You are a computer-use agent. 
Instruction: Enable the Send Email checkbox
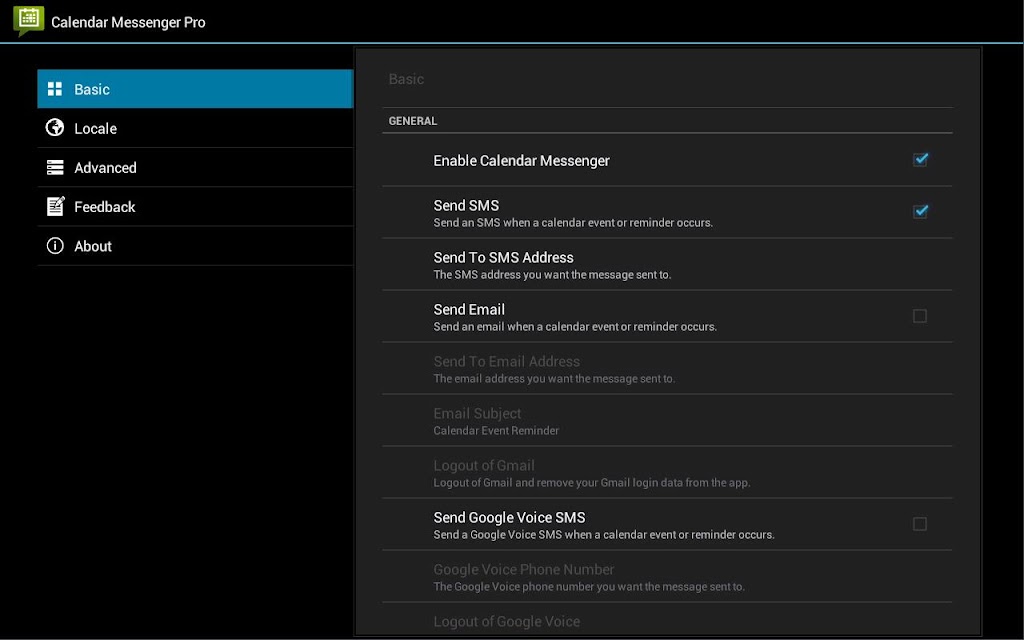[920, 316]
